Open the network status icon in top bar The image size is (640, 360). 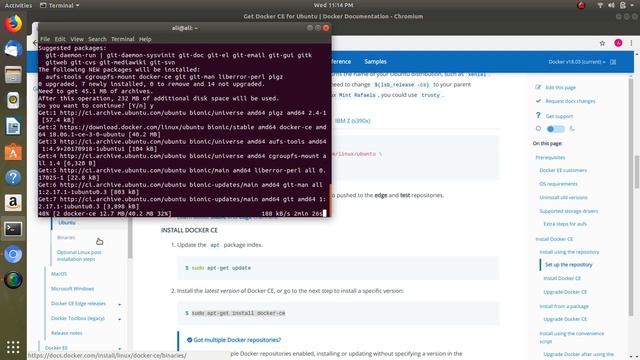[600, 5]
